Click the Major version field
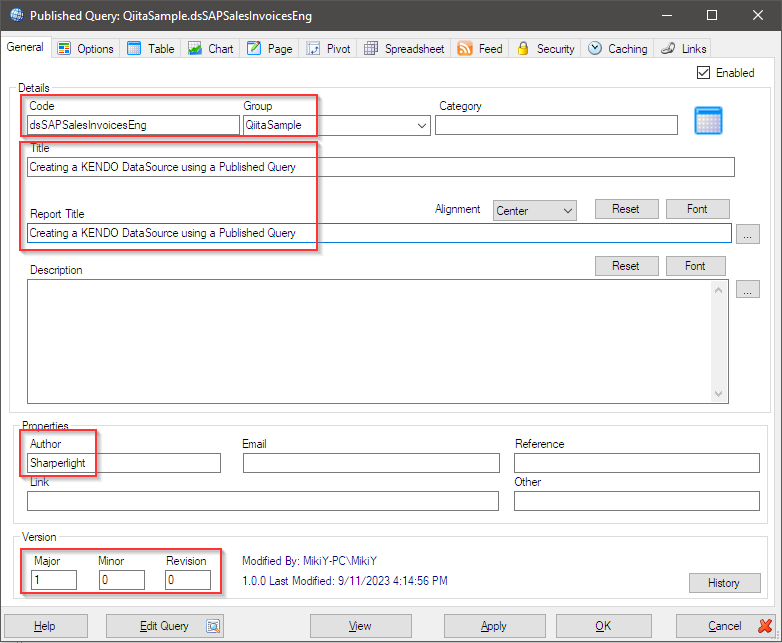 (54, 580)
